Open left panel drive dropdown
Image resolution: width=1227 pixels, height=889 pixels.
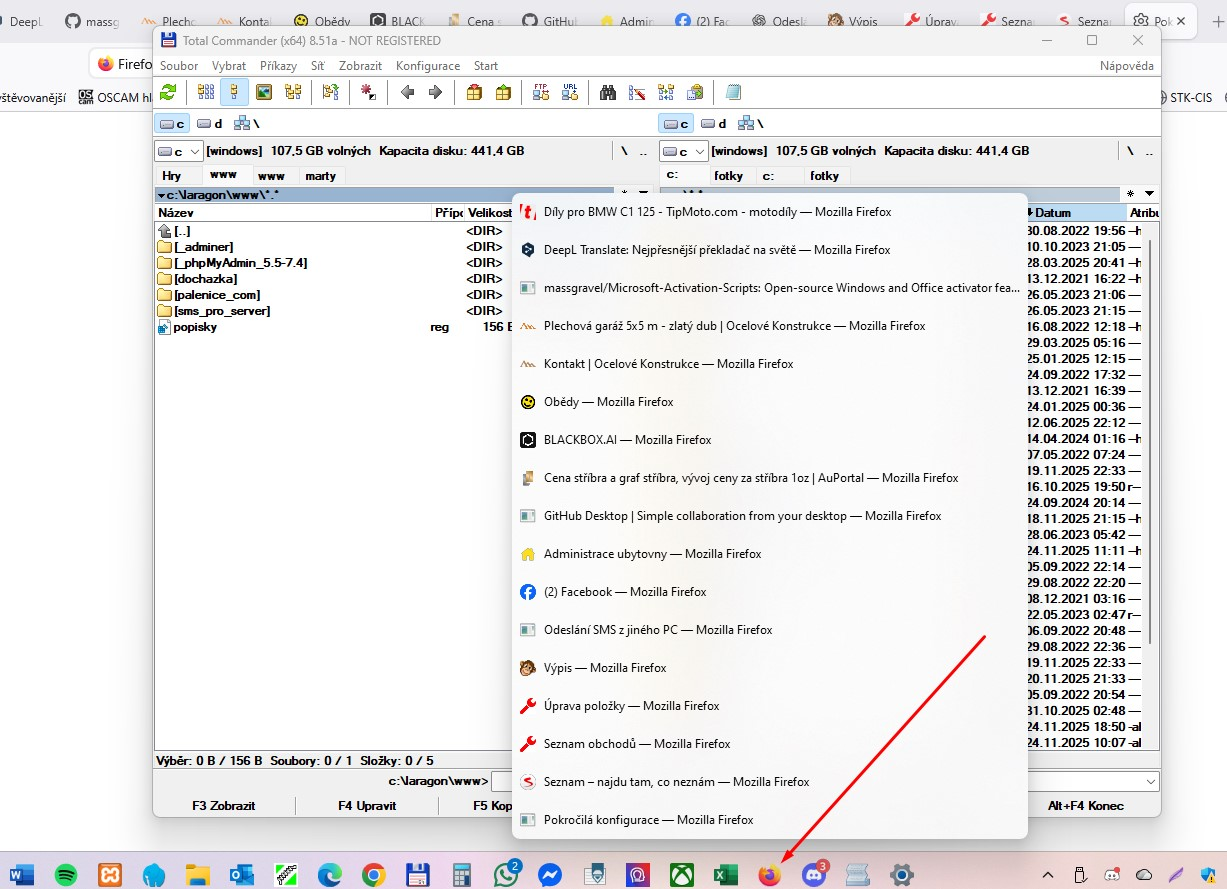coord(177,151)
